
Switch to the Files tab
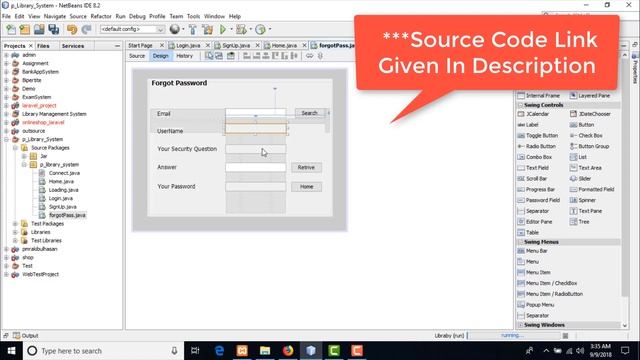[43, 46]
